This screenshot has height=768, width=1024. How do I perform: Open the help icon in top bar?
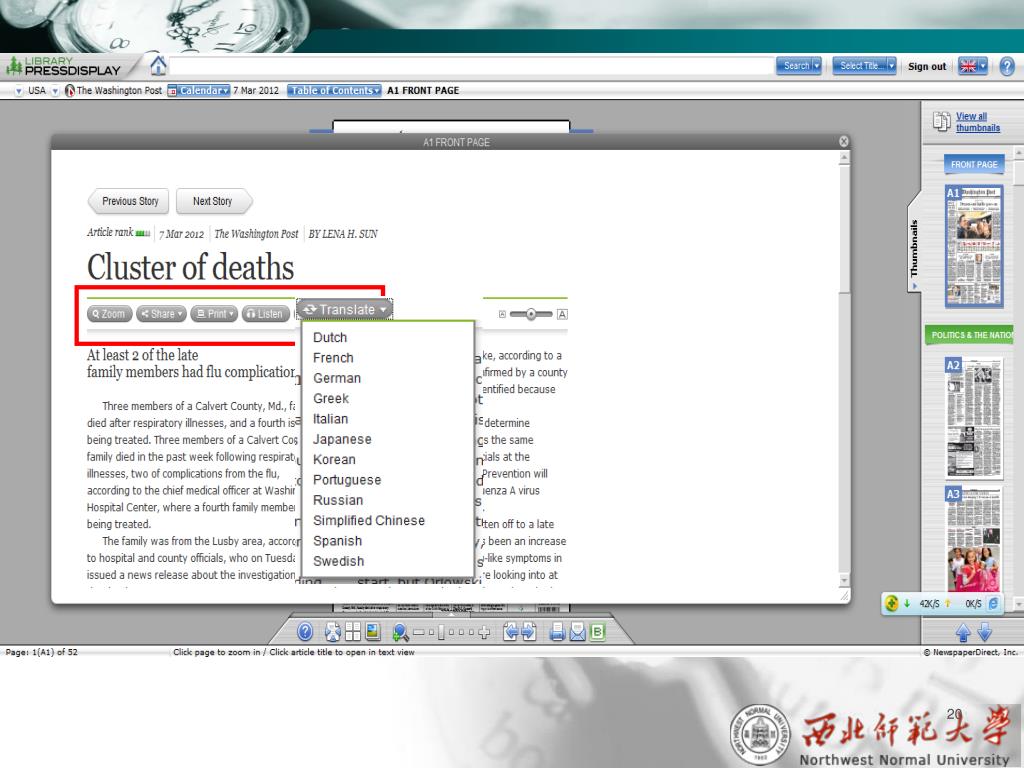[1007, 66]
